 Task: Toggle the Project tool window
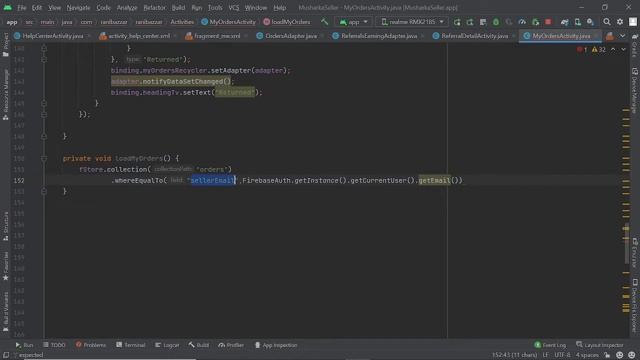(x=6, y=45)
